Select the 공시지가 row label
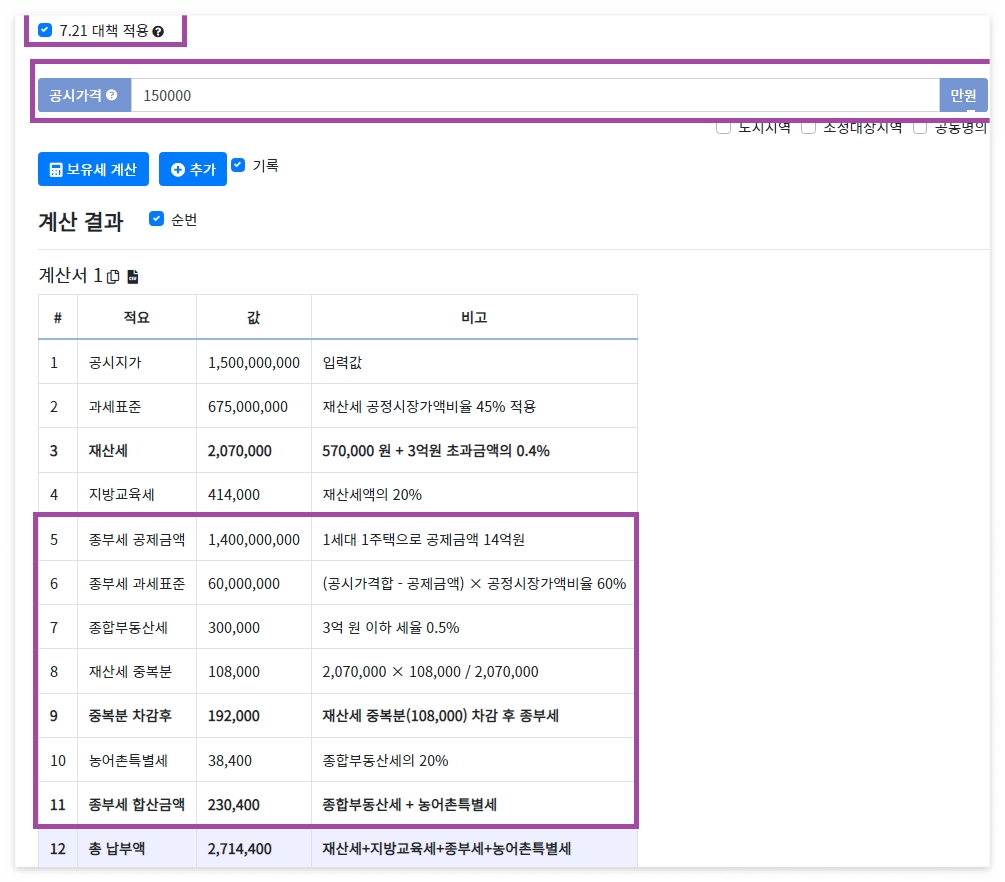Image resolution: width=1005 pixels, height=882 pixels. pos(115,363)
